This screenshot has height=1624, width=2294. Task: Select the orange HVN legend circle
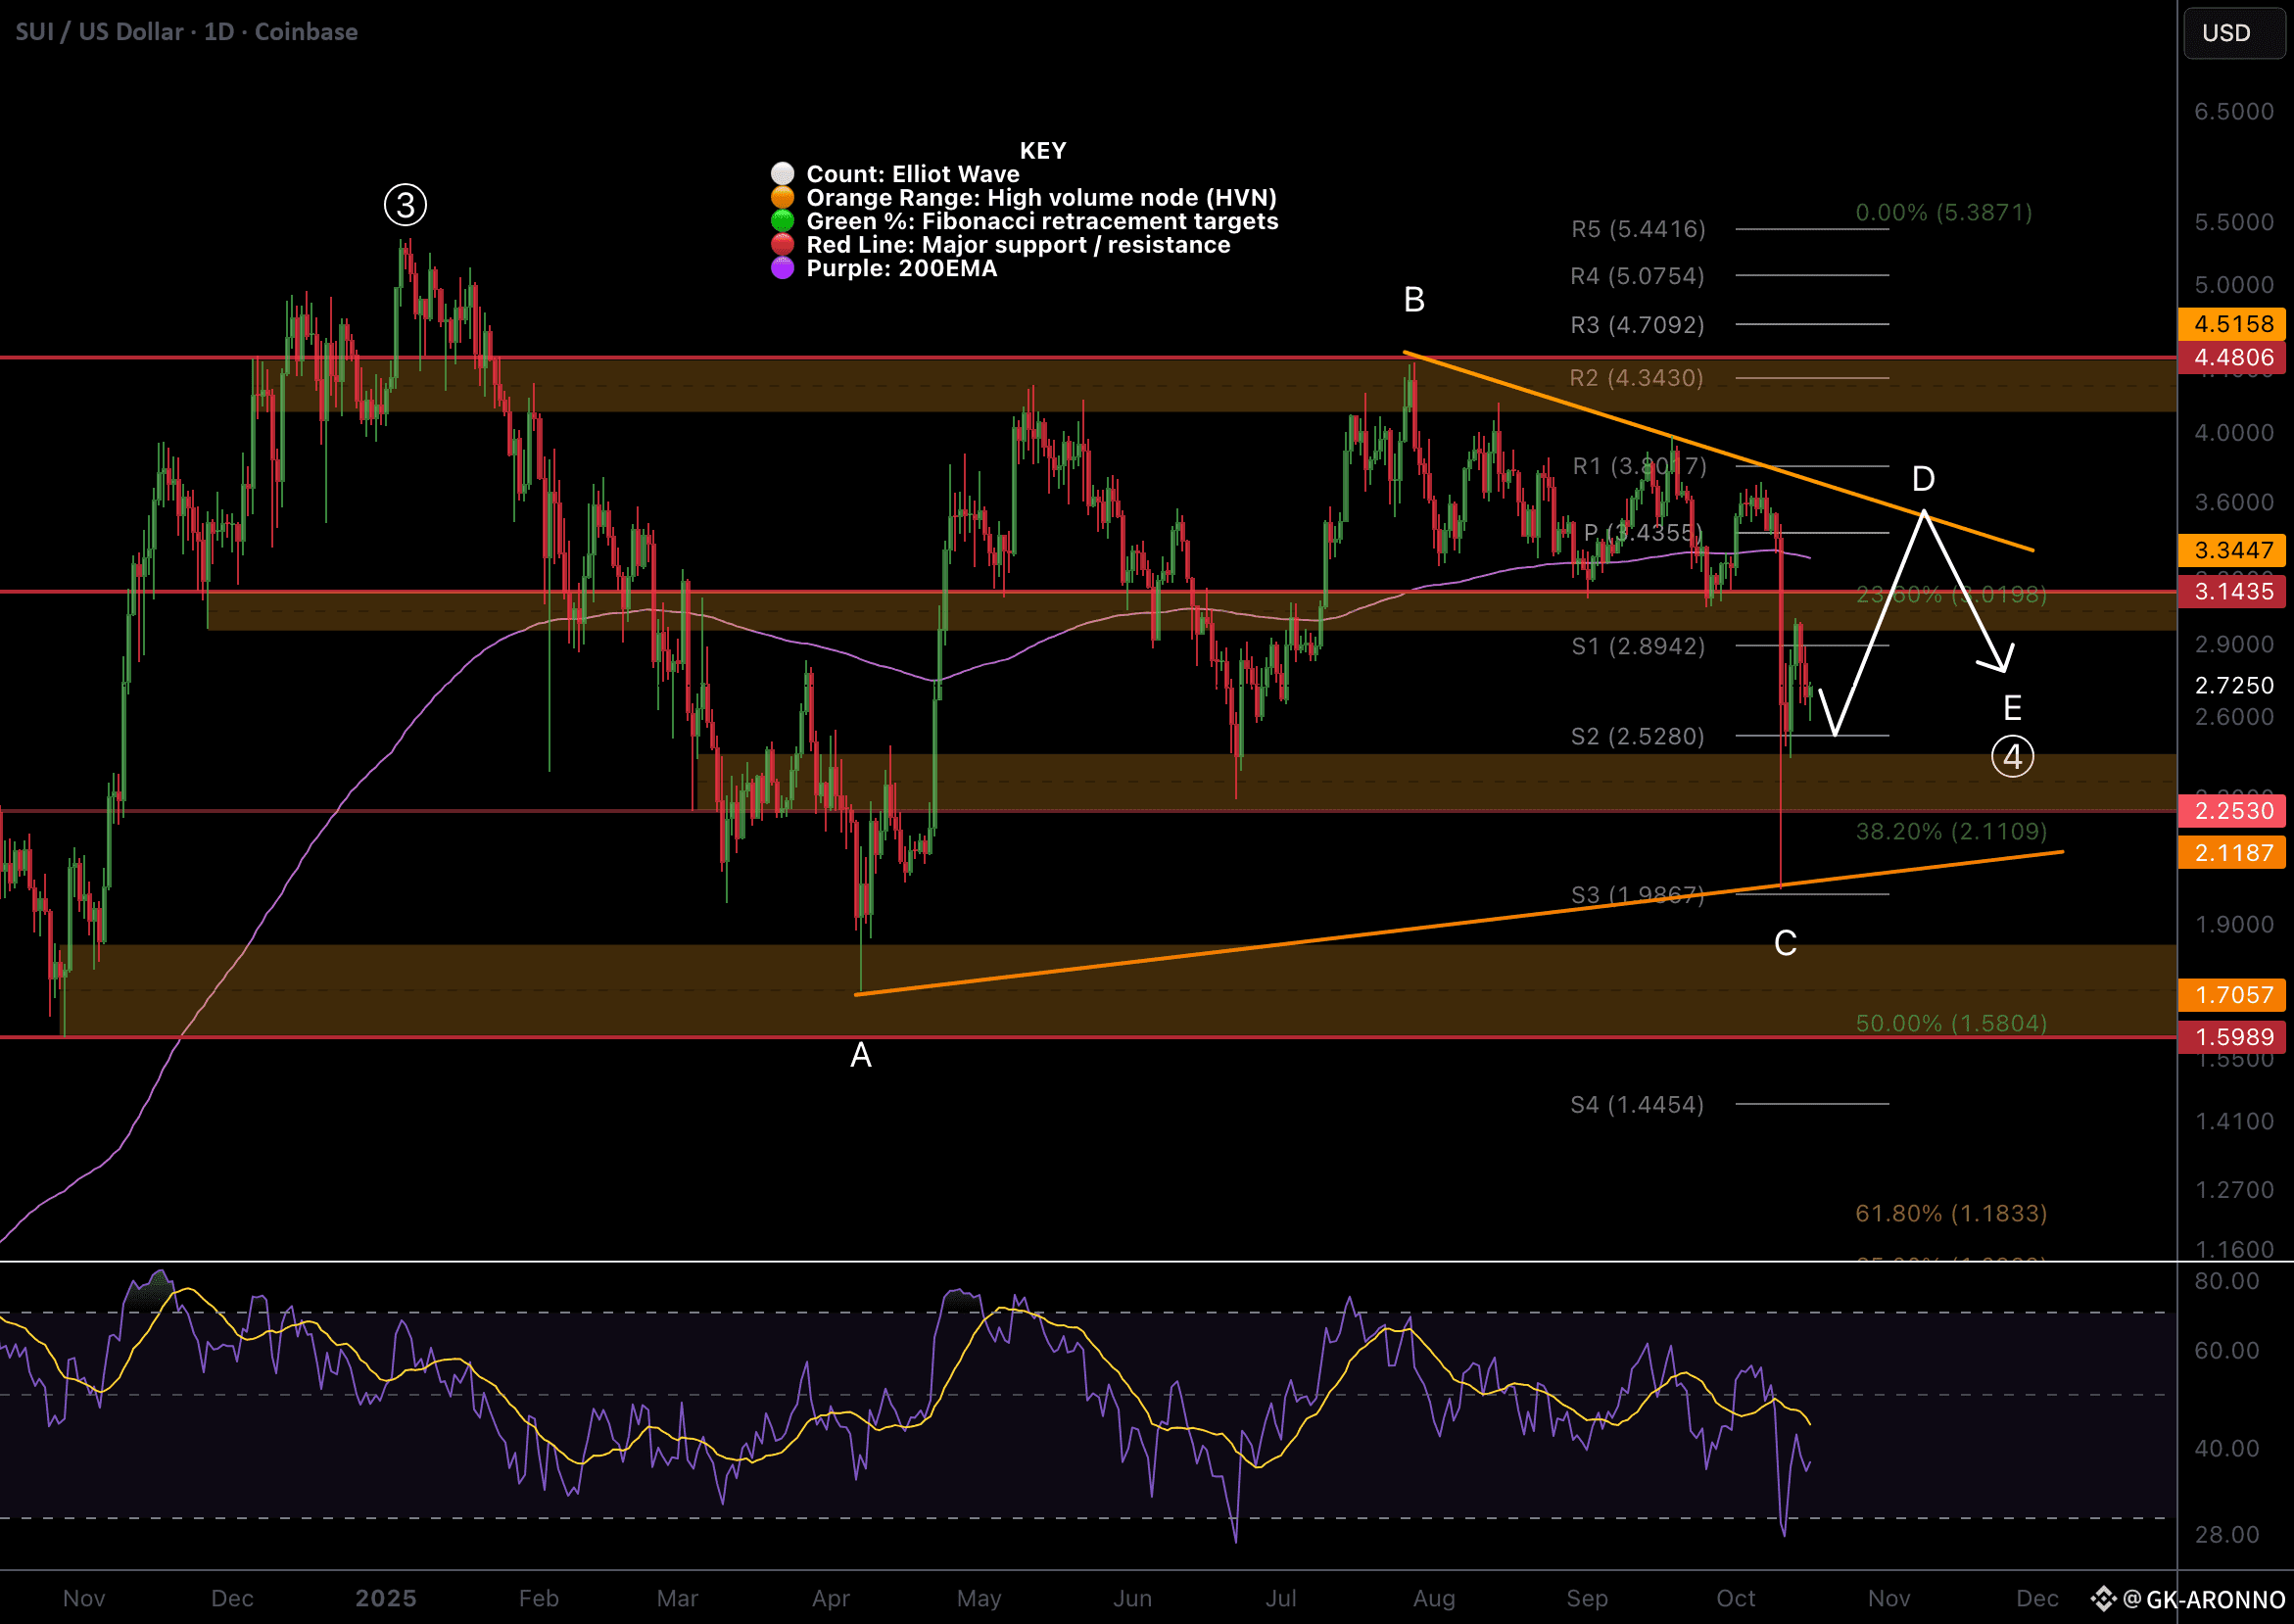pos(783,198)
